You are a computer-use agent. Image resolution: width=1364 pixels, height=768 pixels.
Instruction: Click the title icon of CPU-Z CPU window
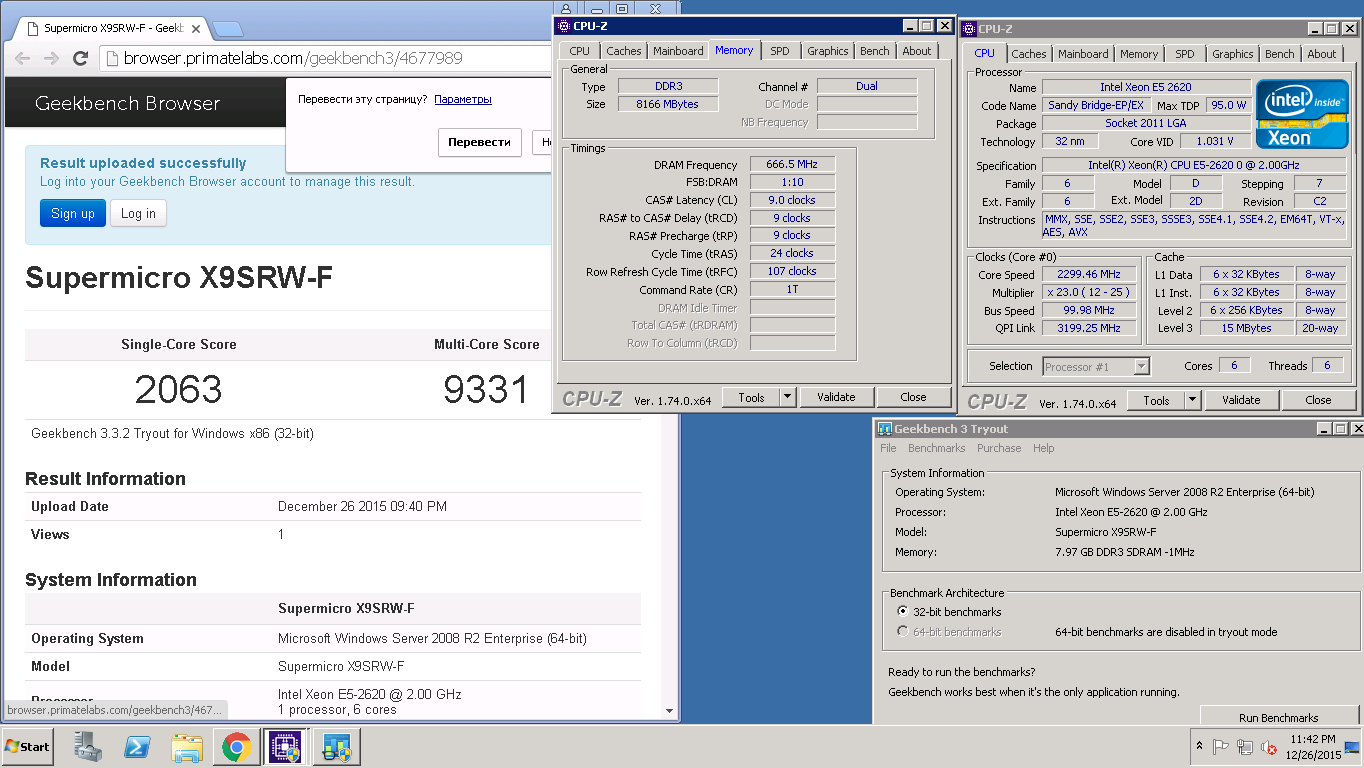coord(970,29)
